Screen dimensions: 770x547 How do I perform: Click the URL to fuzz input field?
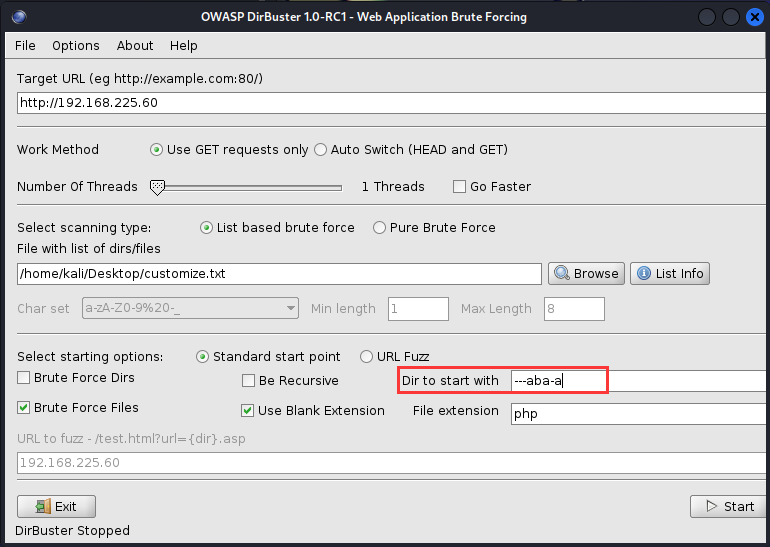click(x=392, y=463)
